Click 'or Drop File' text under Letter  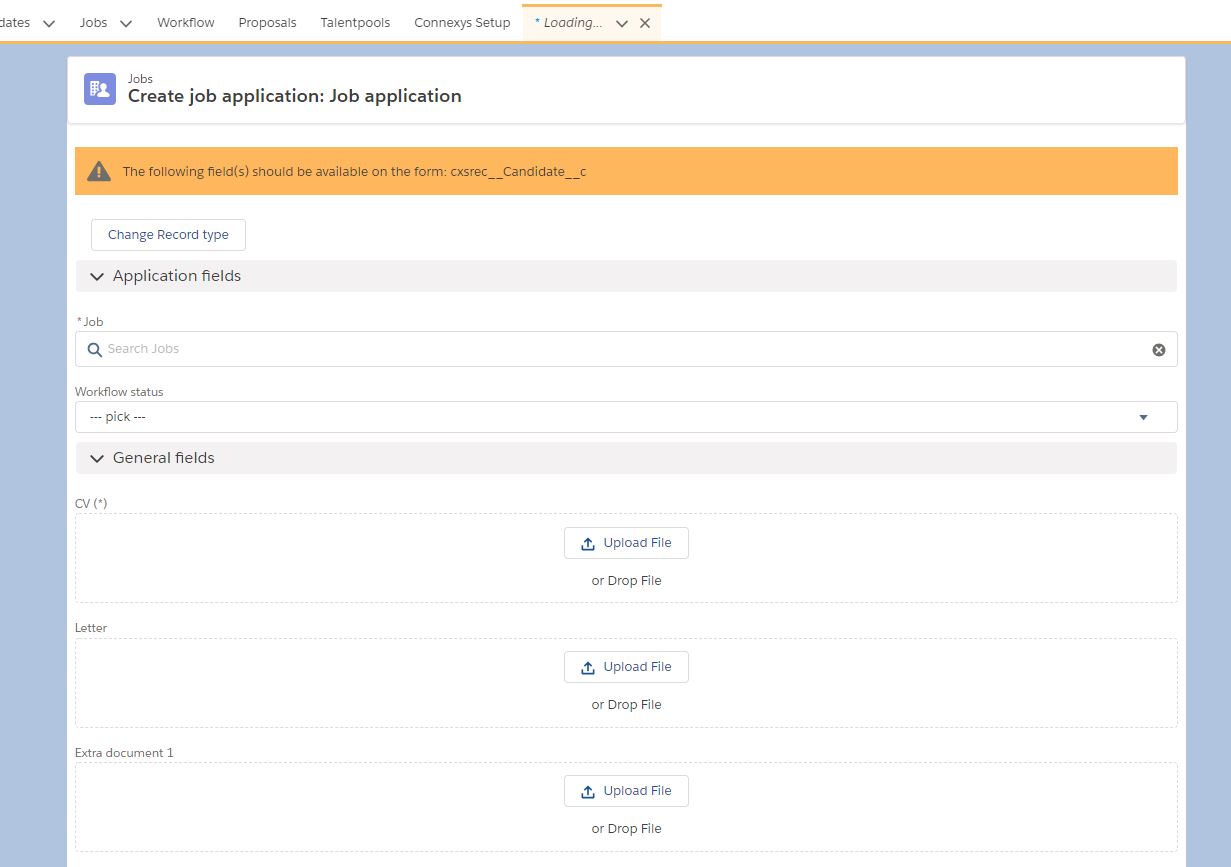pyautogui.click(x=626, y=705)
